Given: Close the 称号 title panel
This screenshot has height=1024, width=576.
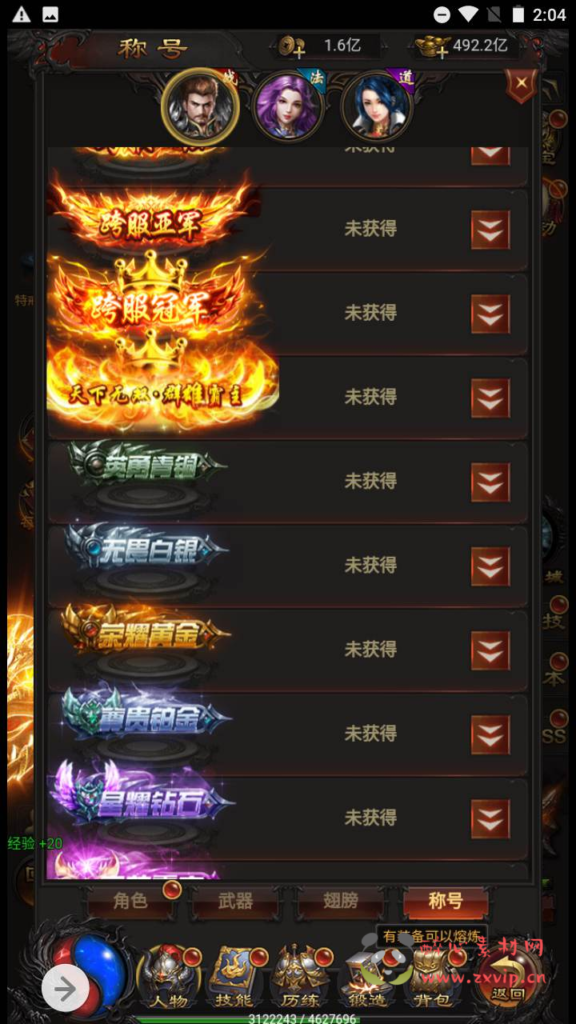Looking at the screenshot, I should (x=520, y=85).
